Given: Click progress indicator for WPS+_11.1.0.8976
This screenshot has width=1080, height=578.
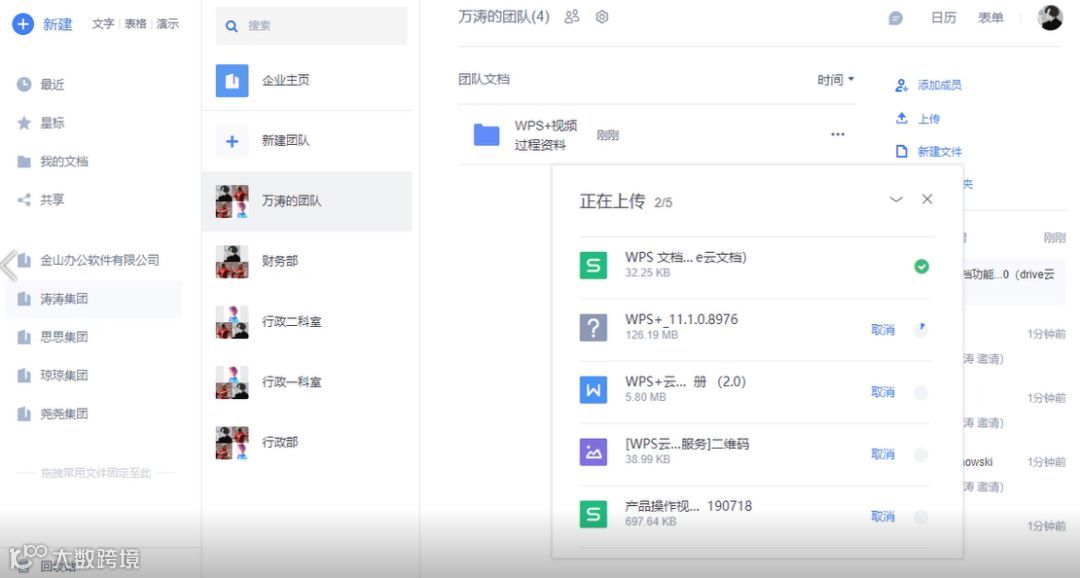Looking at the screenshot, I should point(921,329).
